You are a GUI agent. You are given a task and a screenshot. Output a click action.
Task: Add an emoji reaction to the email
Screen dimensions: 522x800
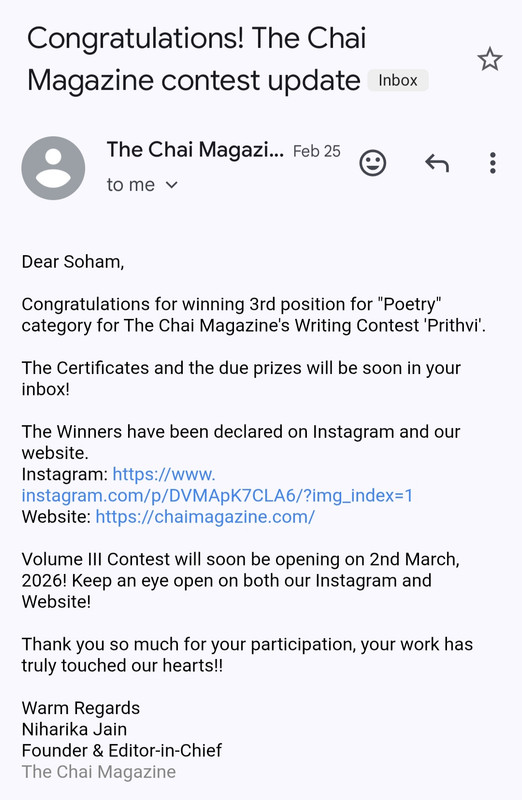[x=373, y=163]
